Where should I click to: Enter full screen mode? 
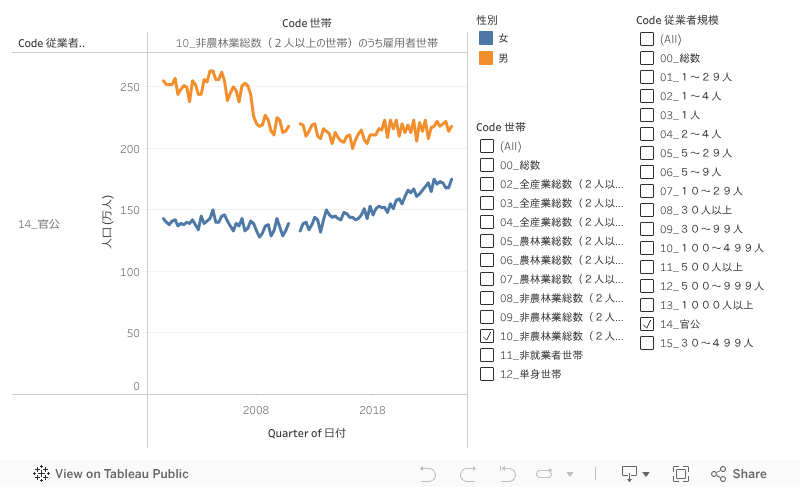point(681,474)
